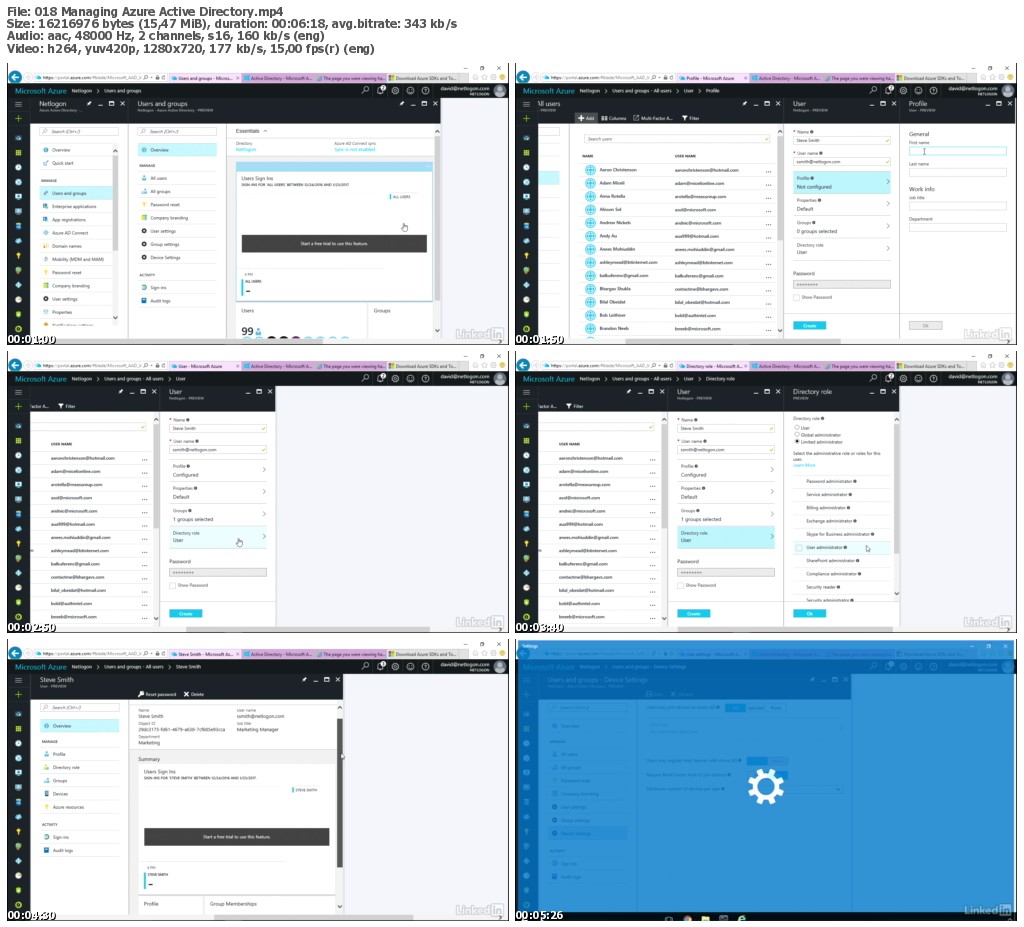The image size is (1024, 927).
Task: Click green plus New icon in the 00:01:00 frame
Action: pos(18,118)
